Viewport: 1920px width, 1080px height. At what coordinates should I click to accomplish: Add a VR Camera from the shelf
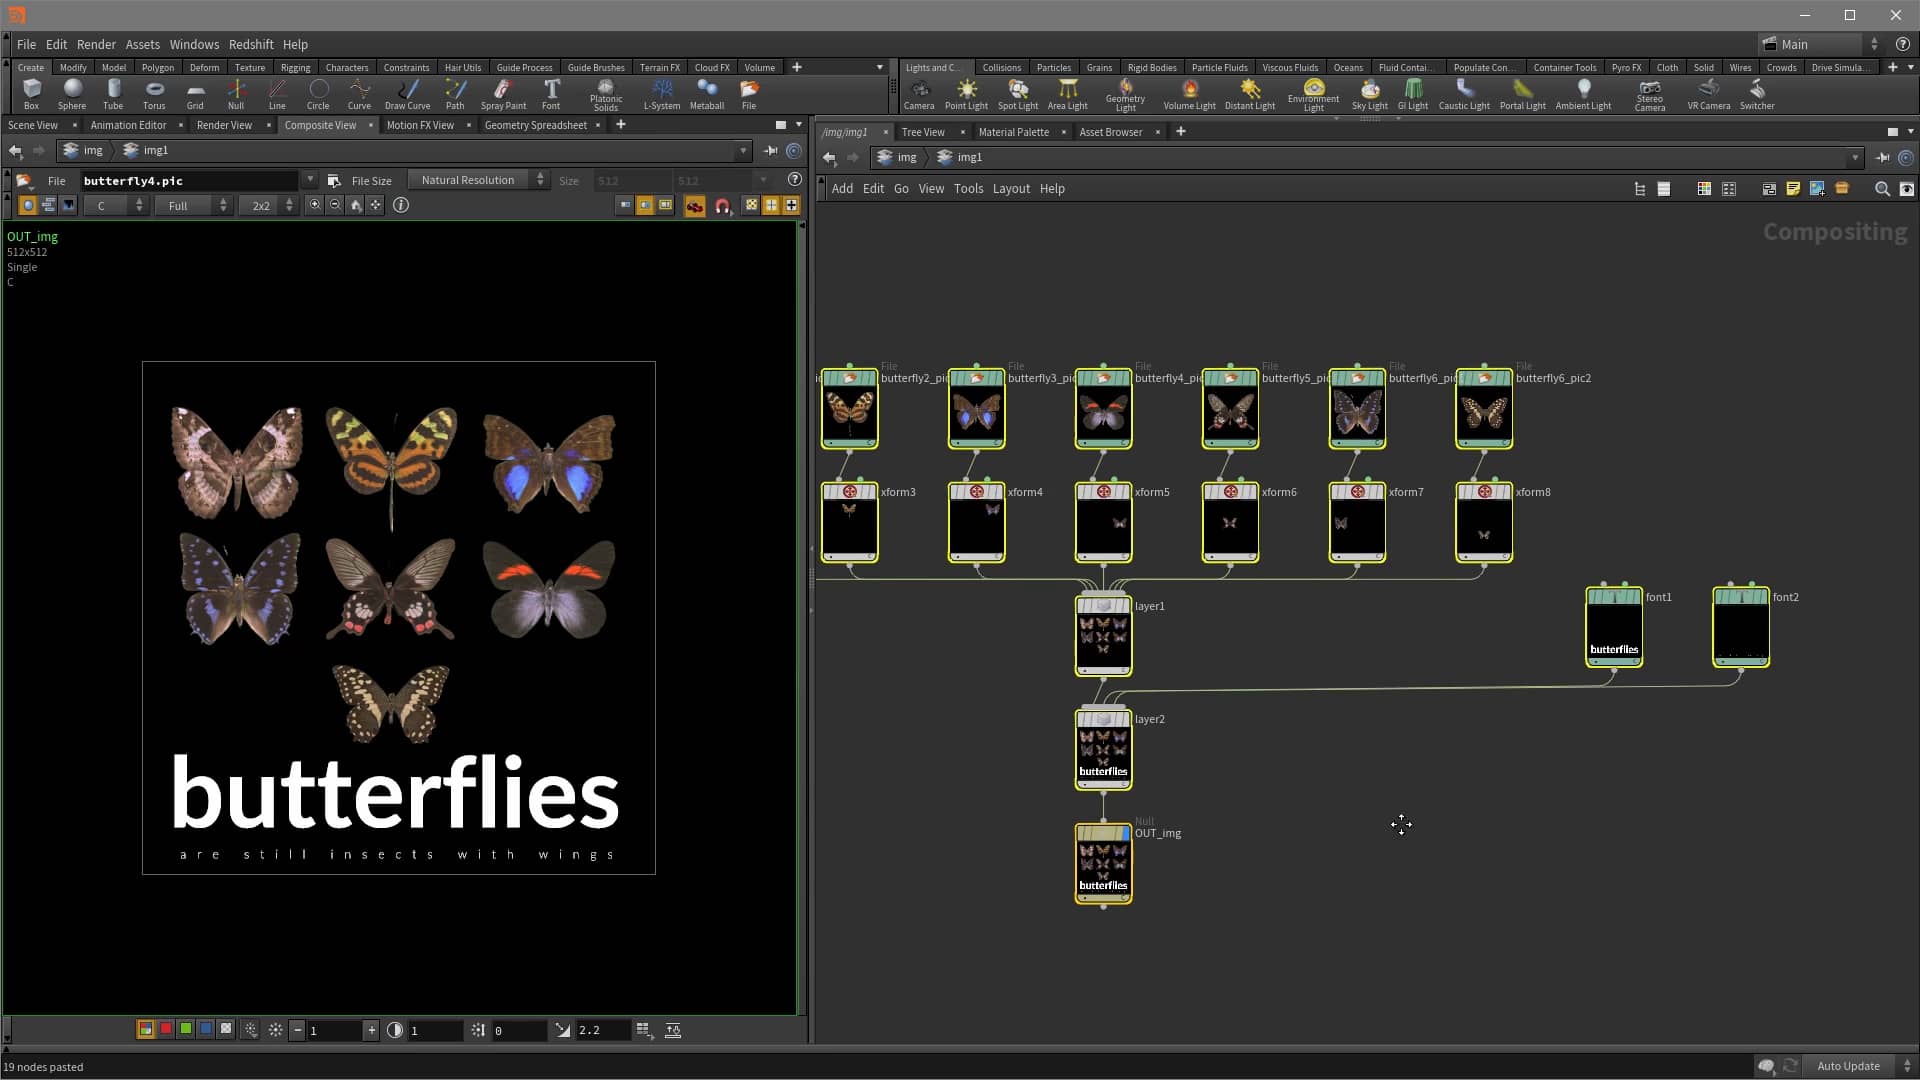click(x=1708, y=92)
